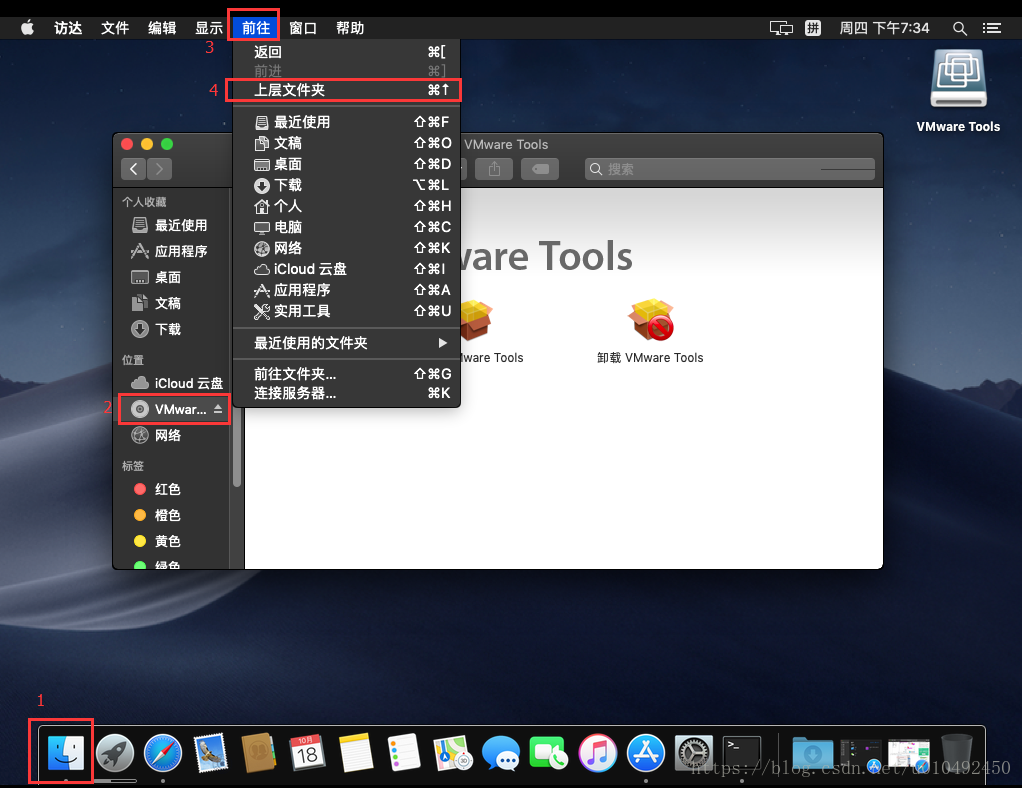Choose 桌面 in the Go menu

(x=347, y=164)
